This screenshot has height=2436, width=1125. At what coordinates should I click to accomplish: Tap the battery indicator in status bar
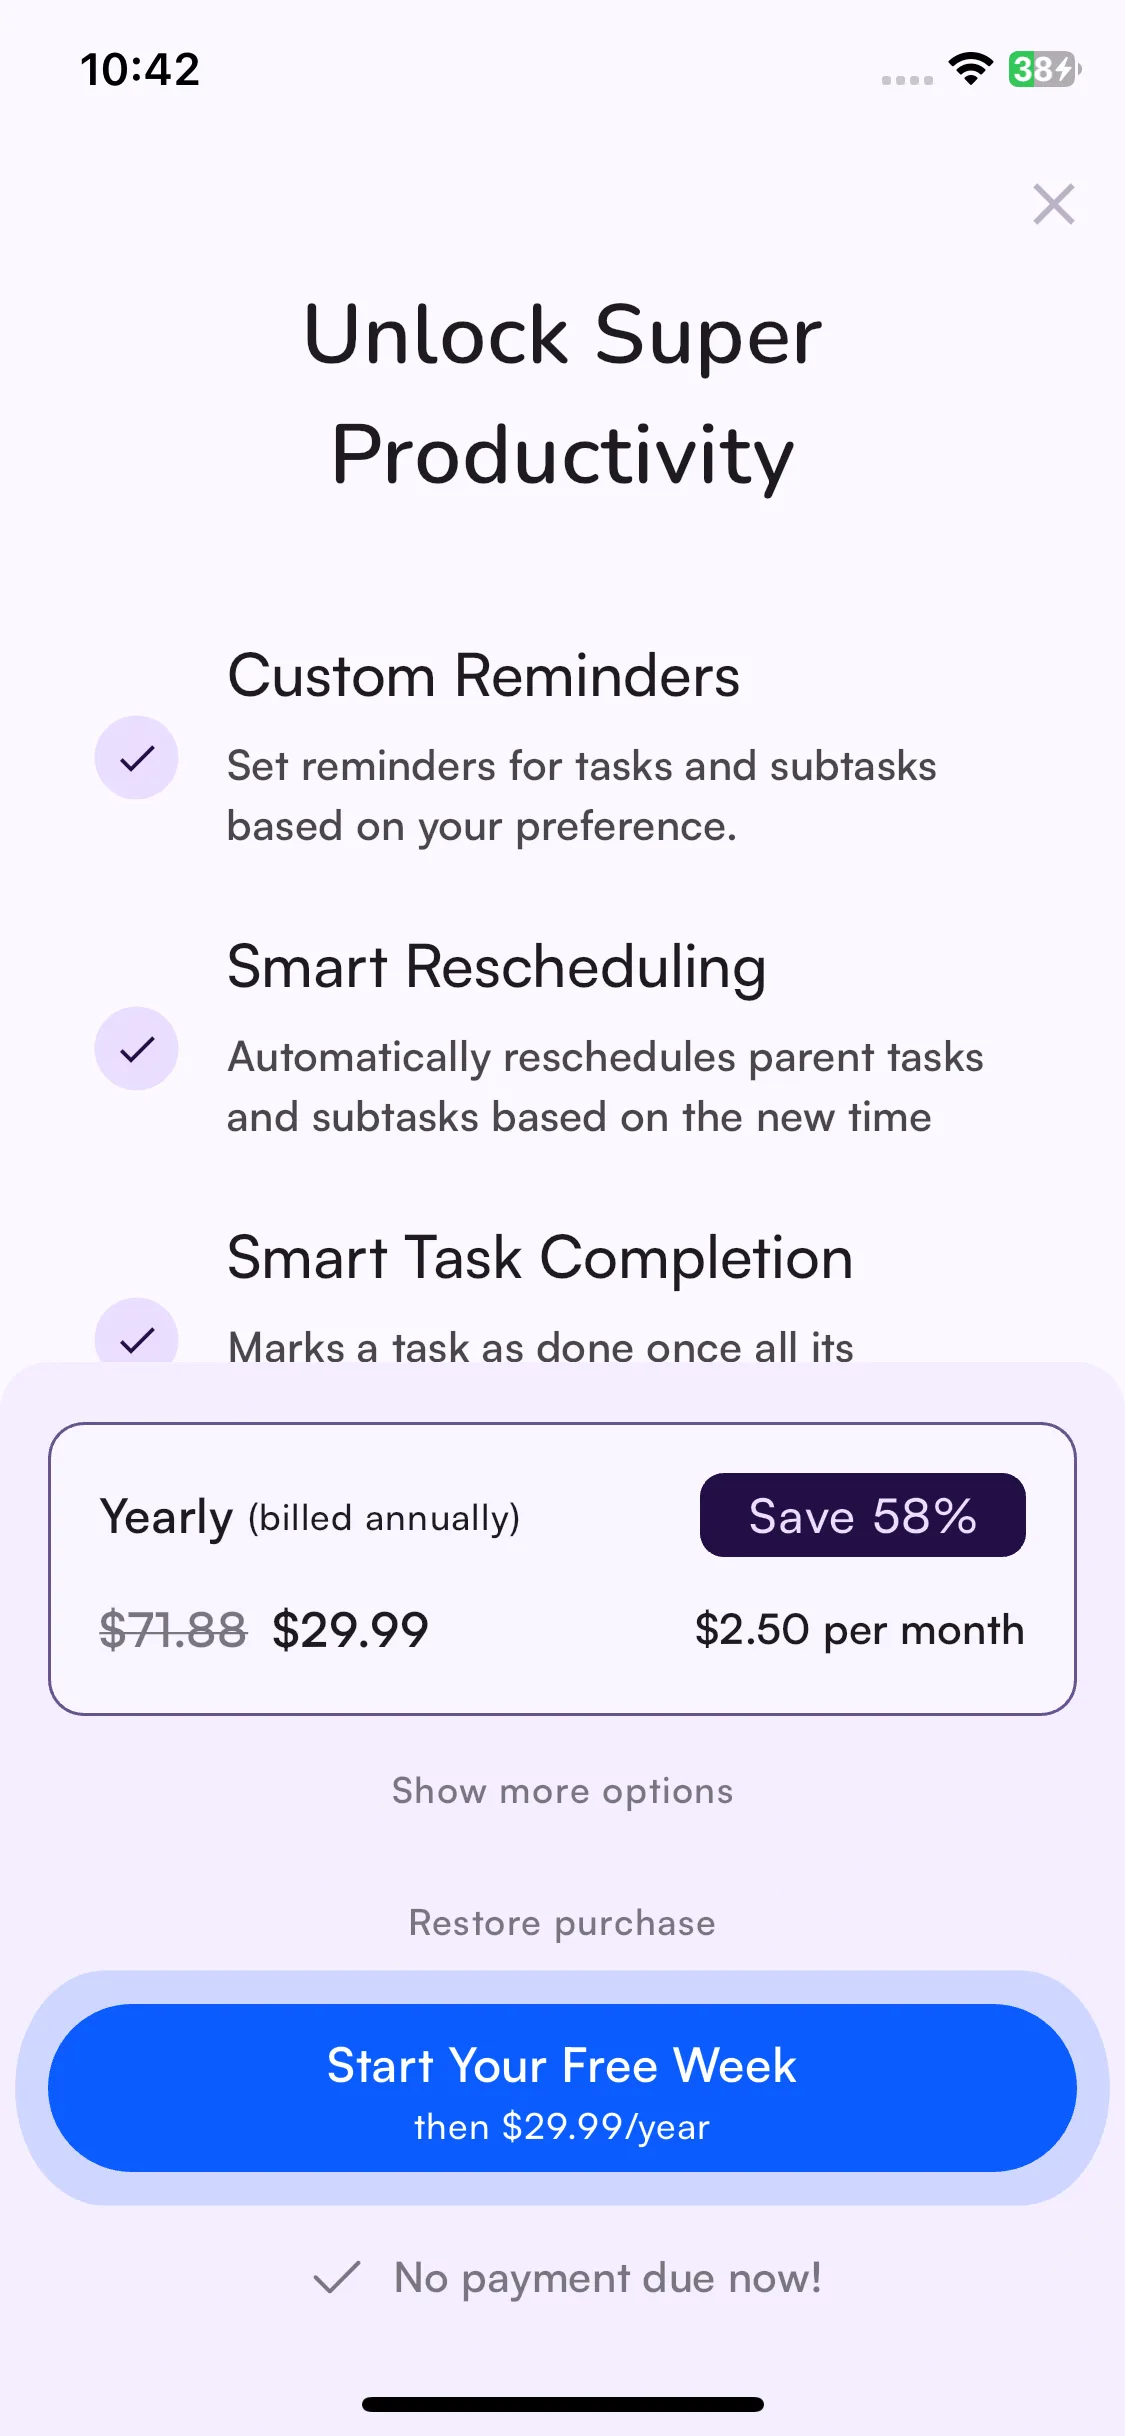point(1044,69)
